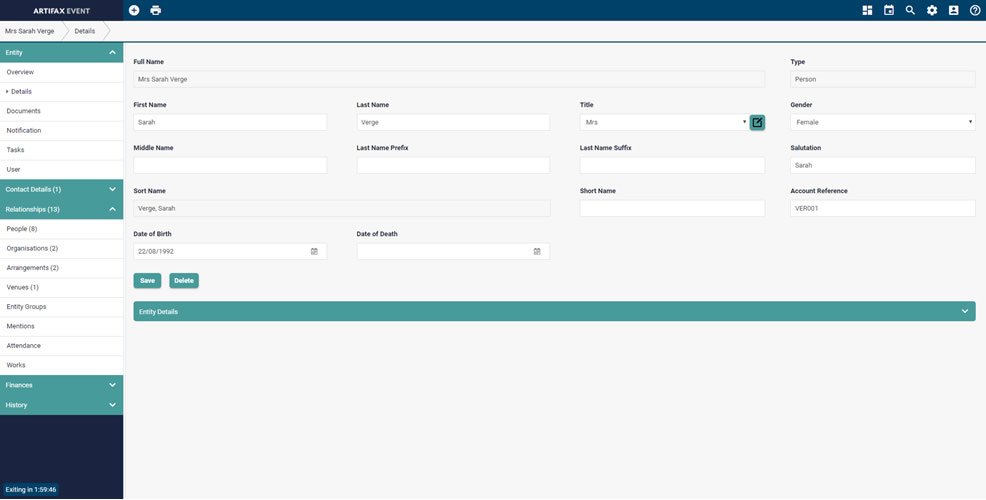The image size is (986, 500).
Task: Open User in the sidebar
Action: [x=62, y=170]
